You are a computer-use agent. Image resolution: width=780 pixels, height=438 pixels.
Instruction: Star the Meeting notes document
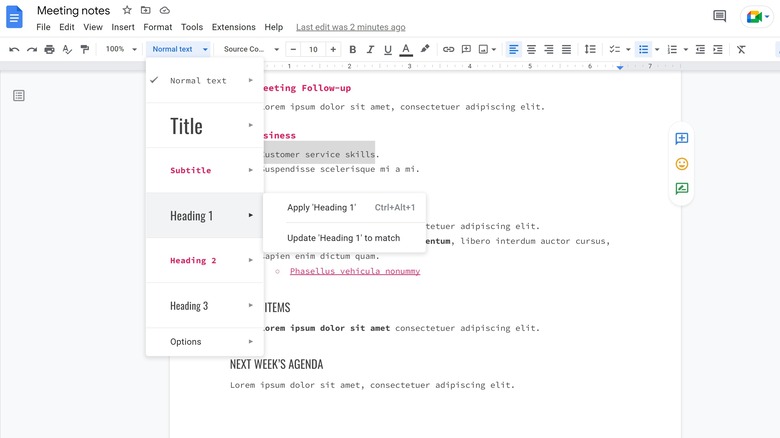coord(127,10)
